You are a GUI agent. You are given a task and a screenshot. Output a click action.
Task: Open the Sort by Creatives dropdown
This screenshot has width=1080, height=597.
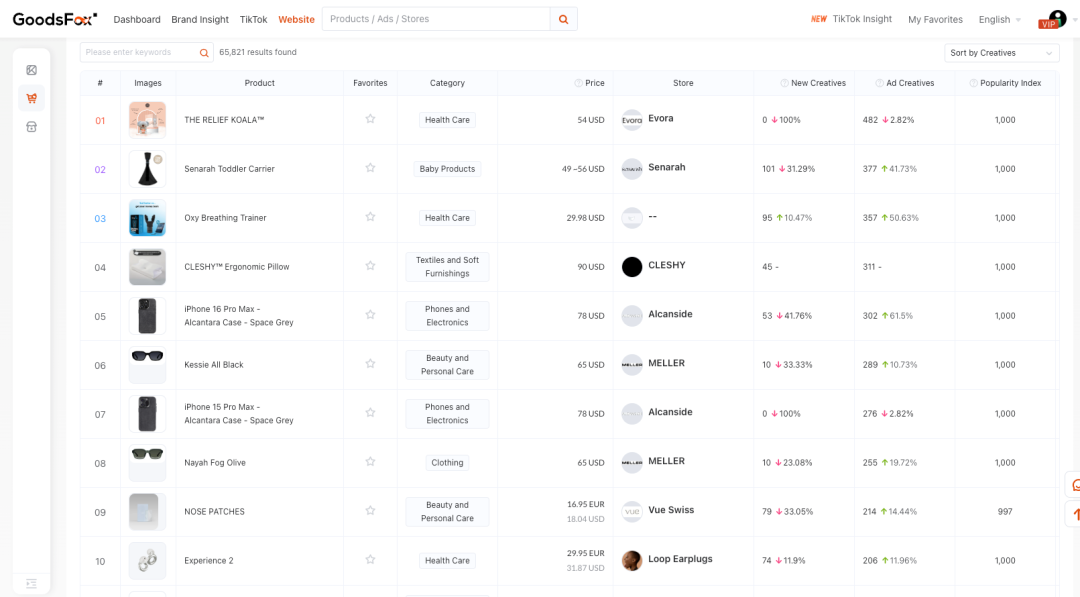(1001, 53)
